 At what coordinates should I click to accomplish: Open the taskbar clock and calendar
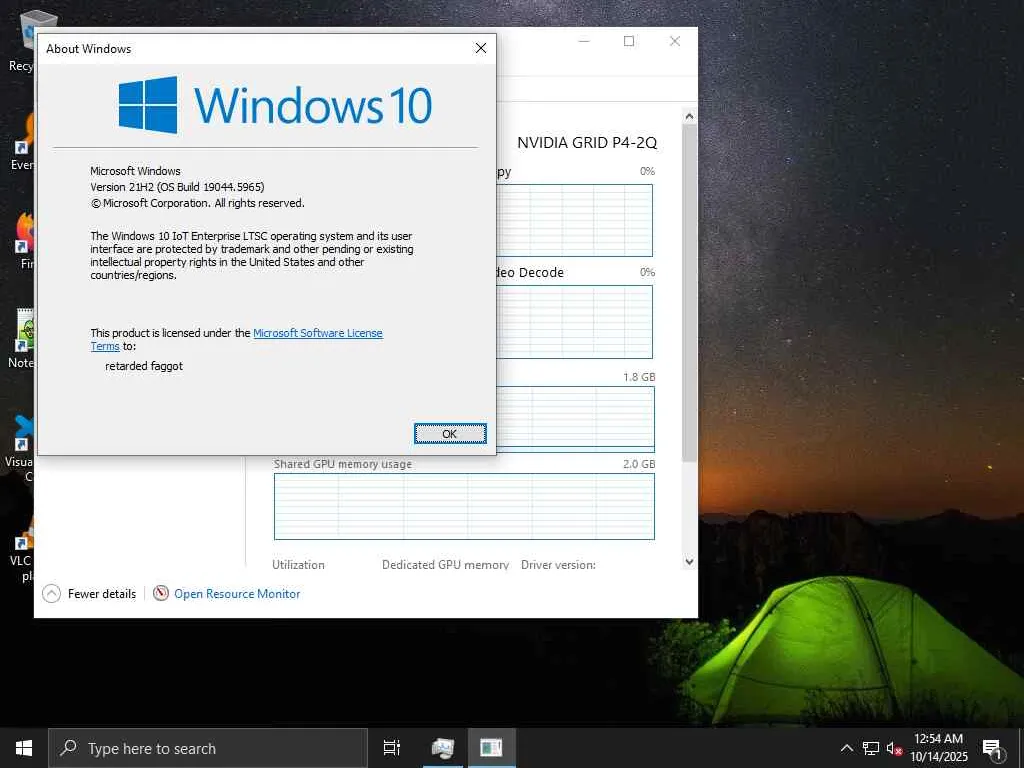[x=938, y=748]
